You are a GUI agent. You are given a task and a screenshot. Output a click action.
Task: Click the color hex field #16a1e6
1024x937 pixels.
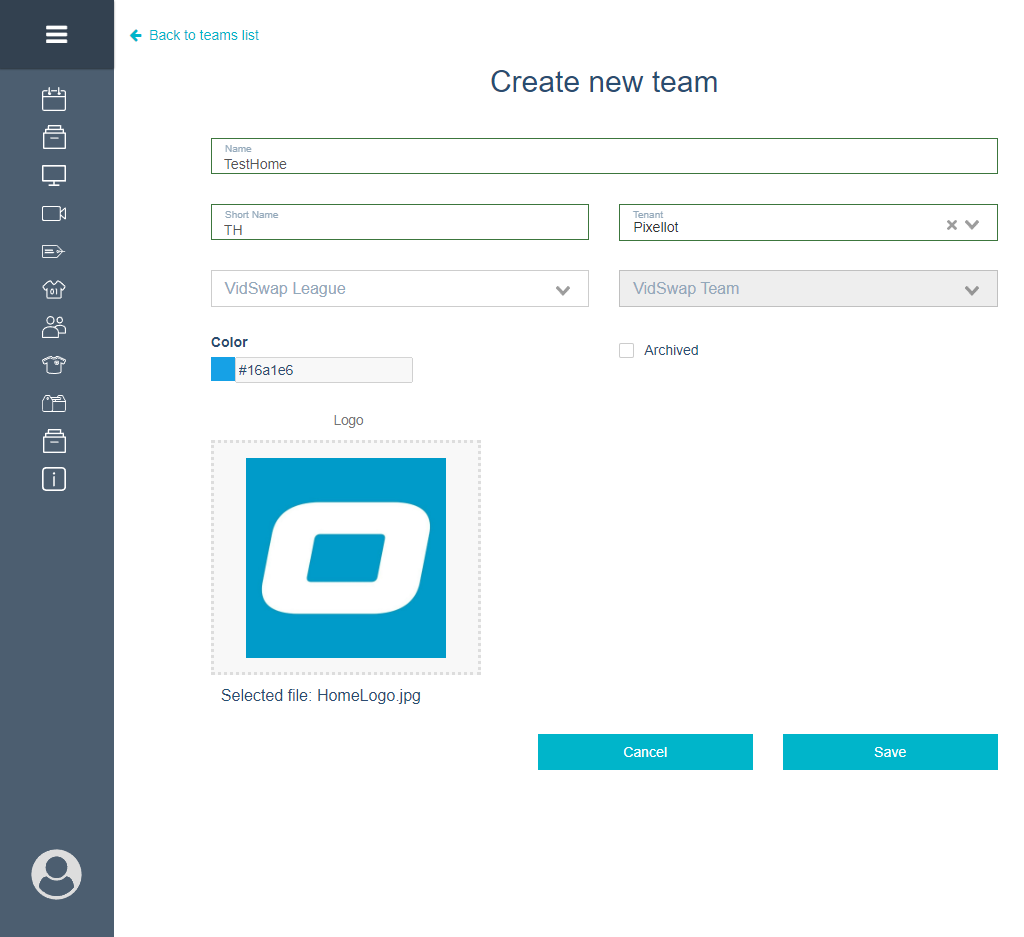point(323,370)
